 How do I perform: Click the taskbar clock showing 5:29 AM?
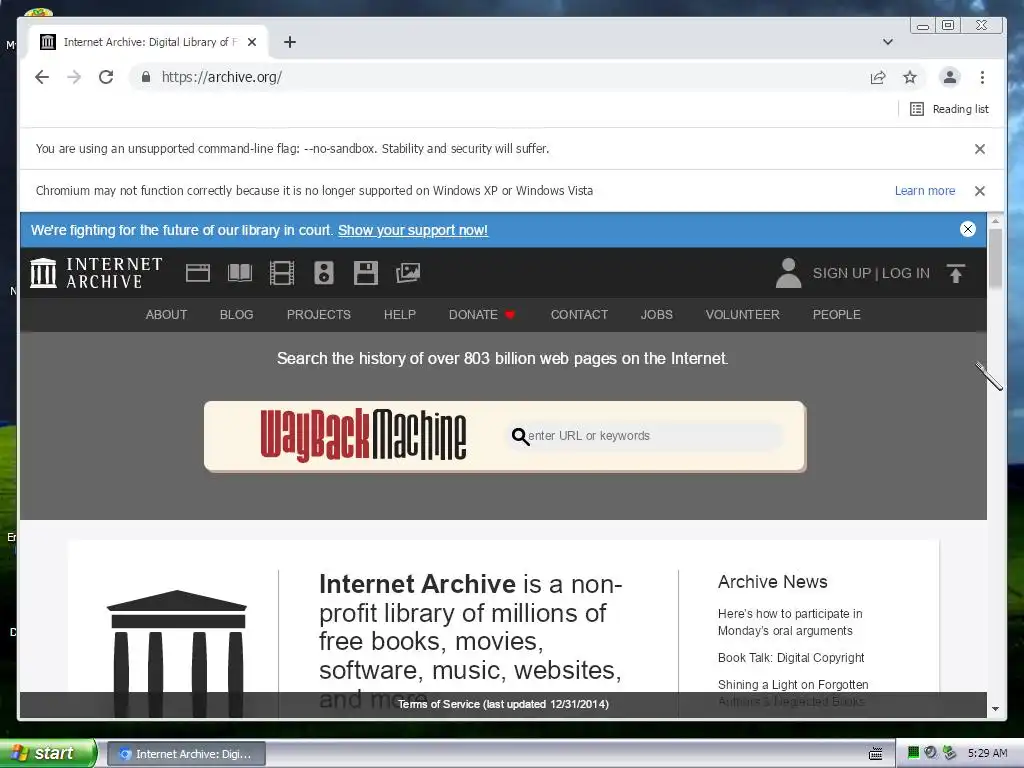point(987,753)
